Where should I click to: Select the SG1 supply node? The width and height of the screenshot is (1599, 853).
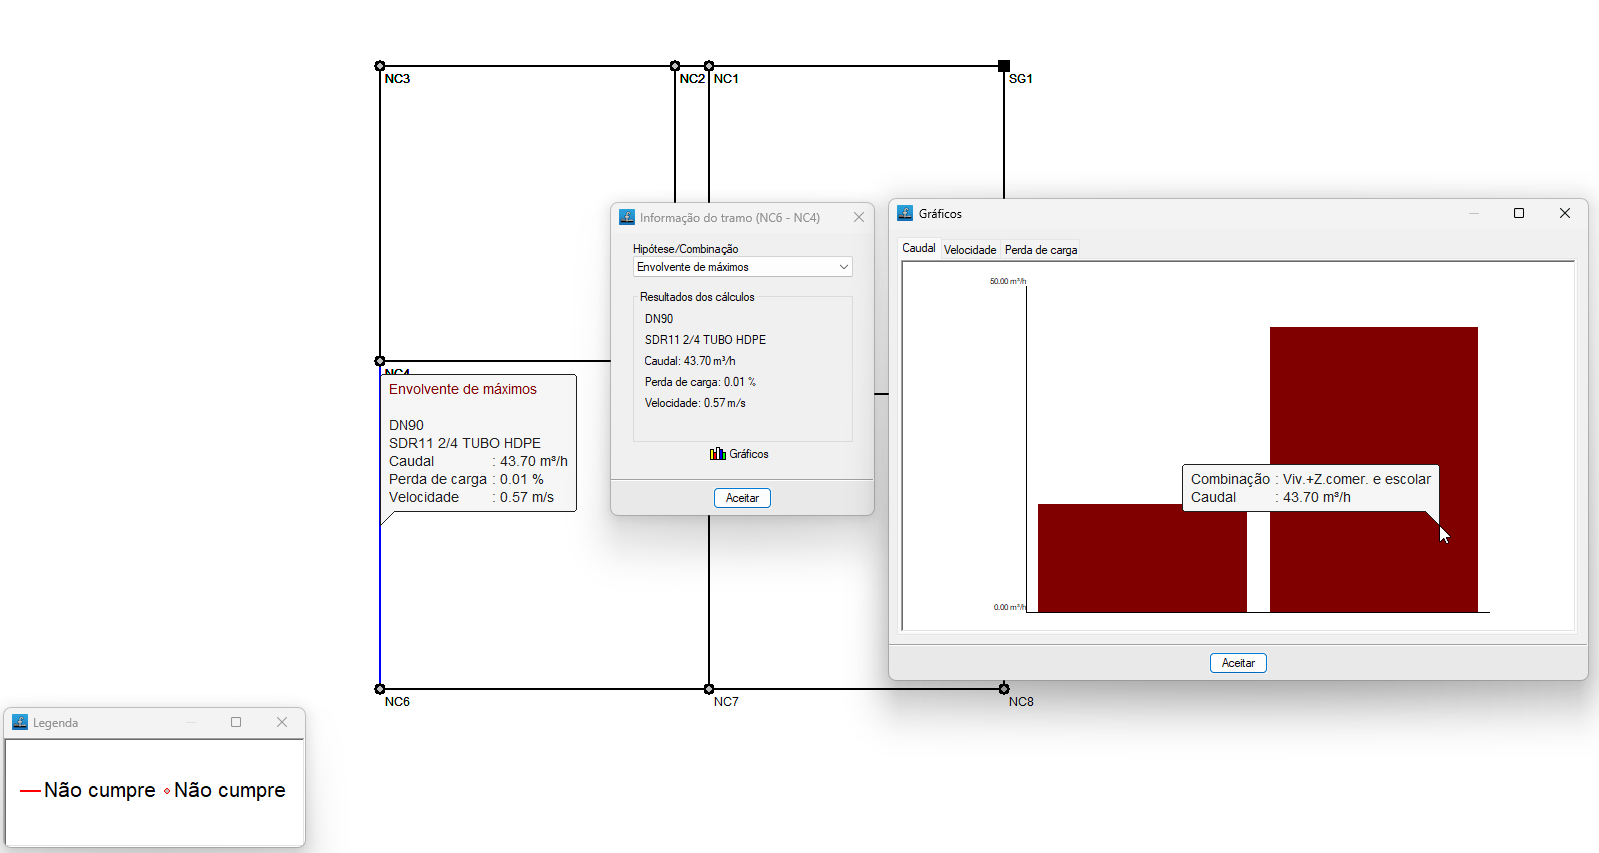tap(1004, 66)
